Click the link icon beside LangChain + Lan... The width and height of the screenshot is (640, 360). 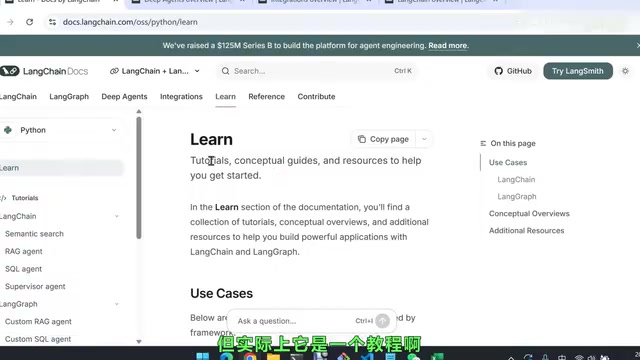[x=114, y=71]
